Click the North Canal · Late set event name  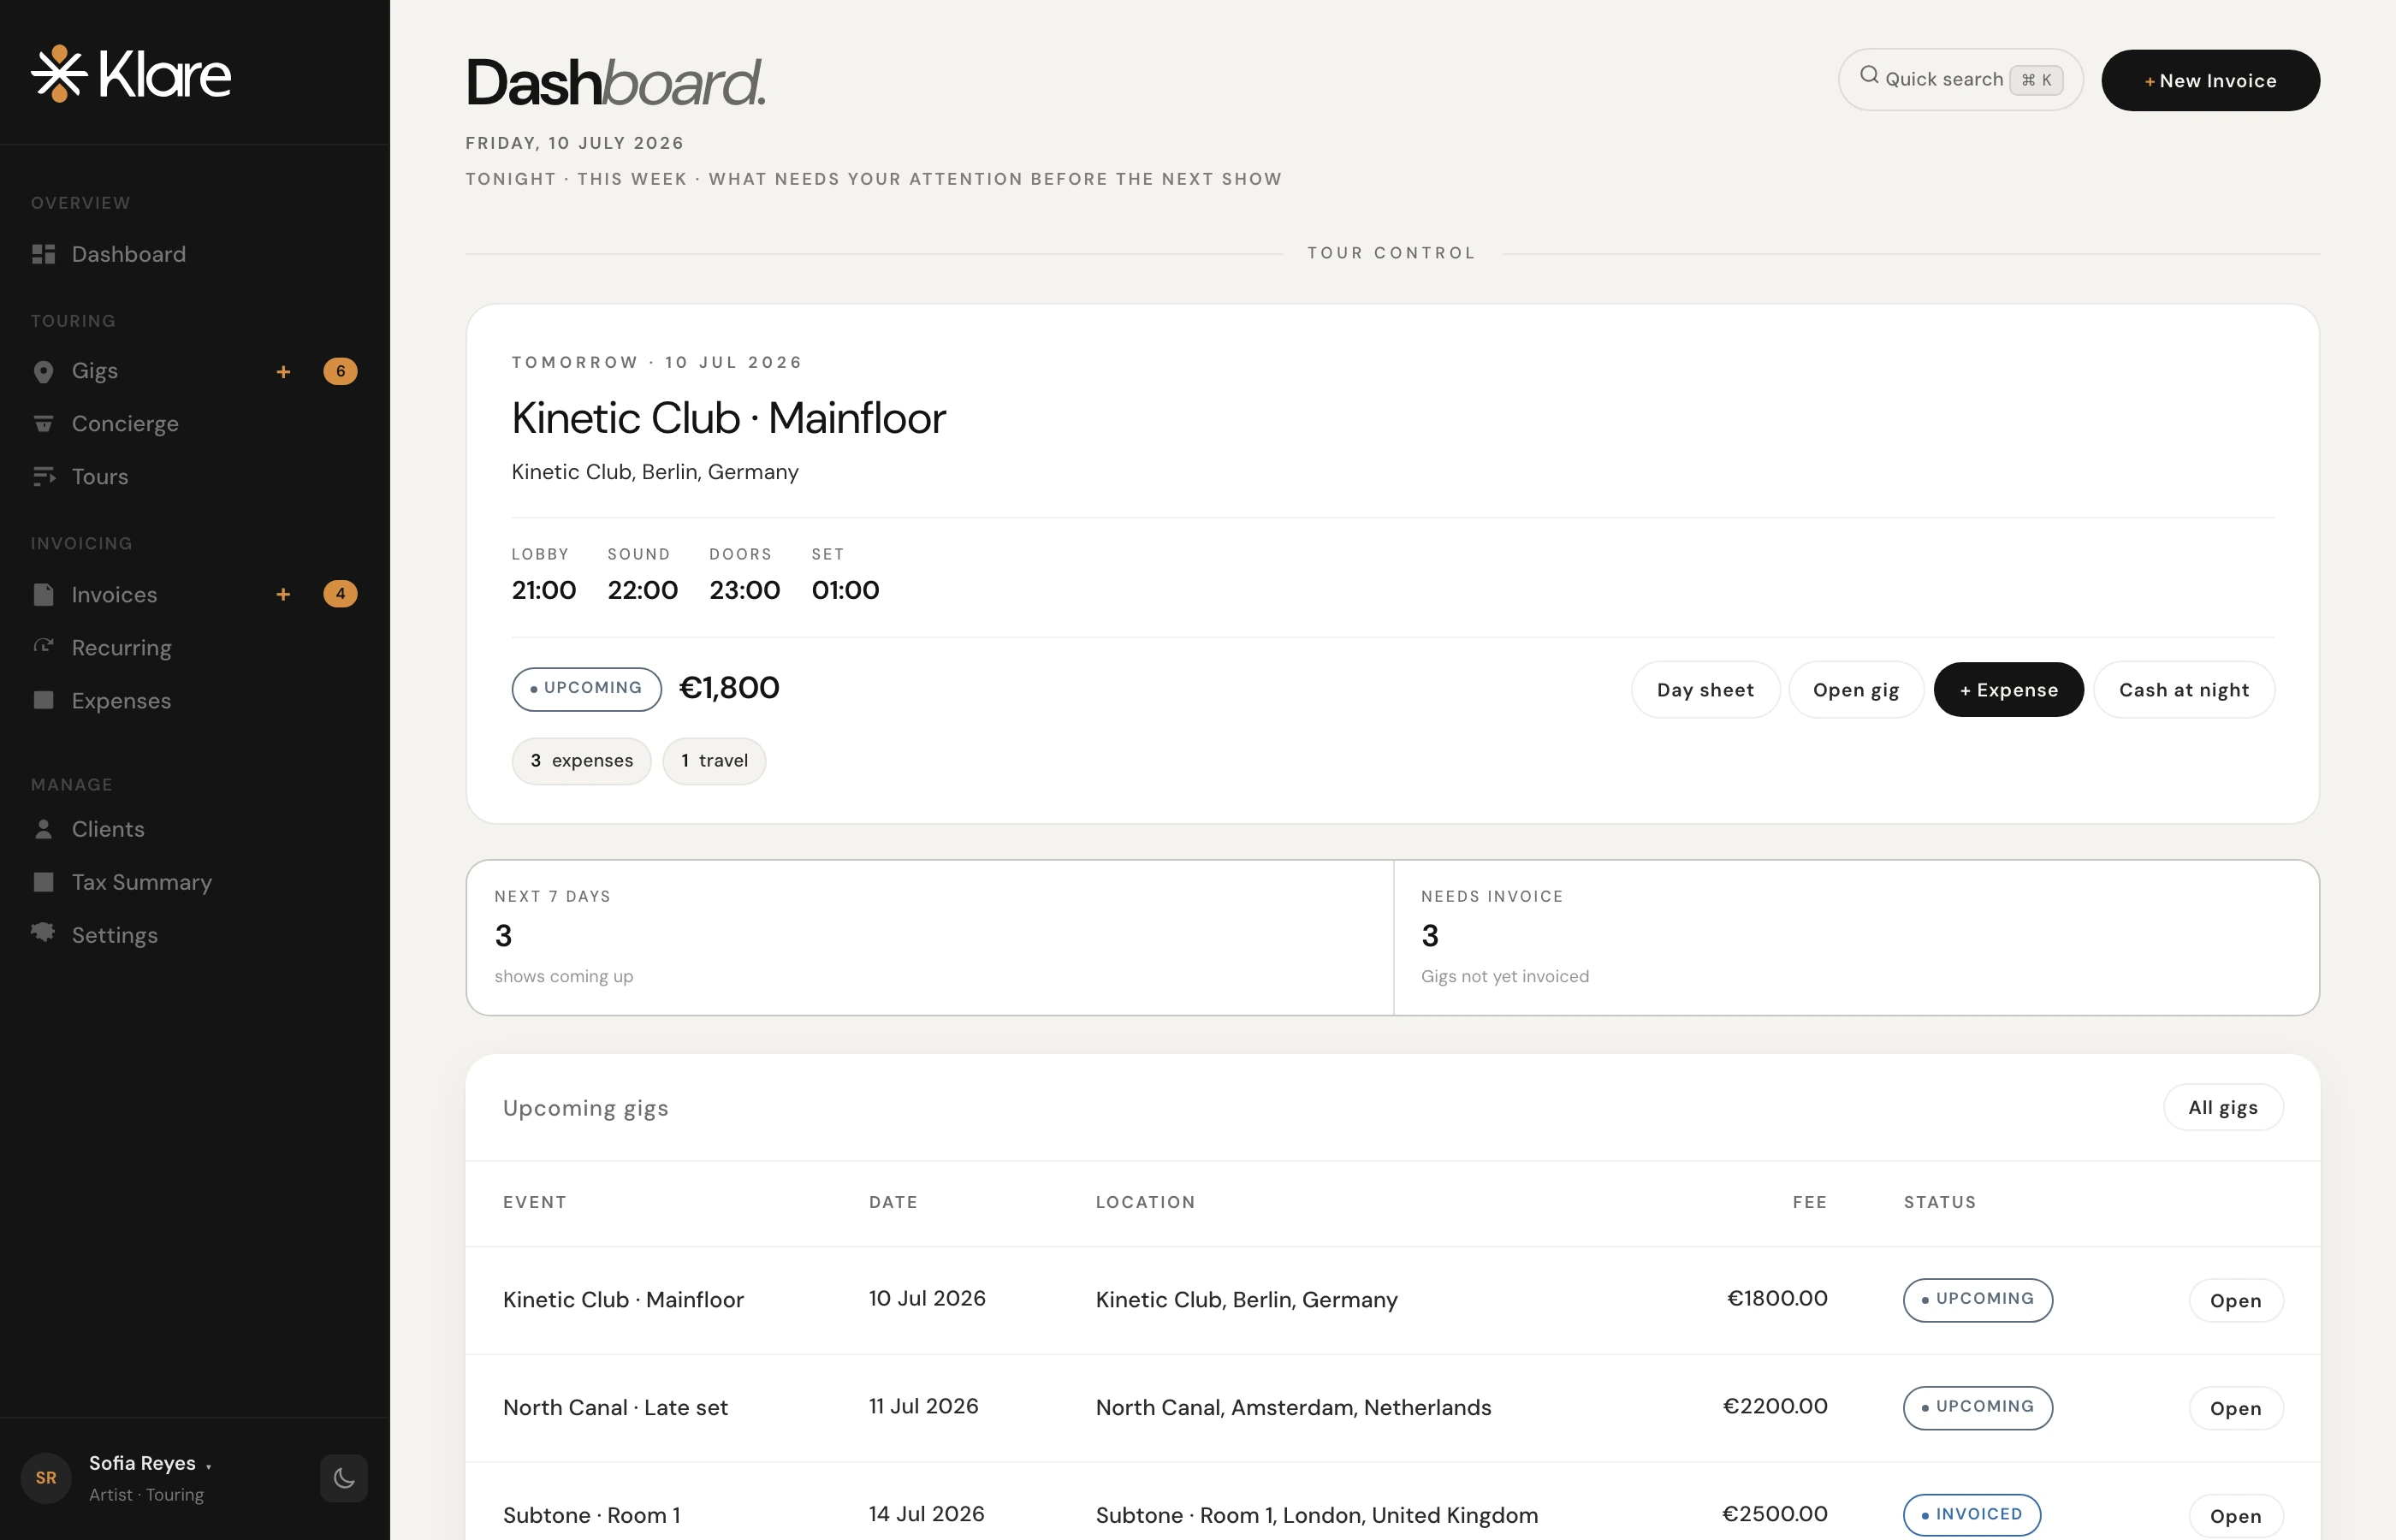point(615,1408)
